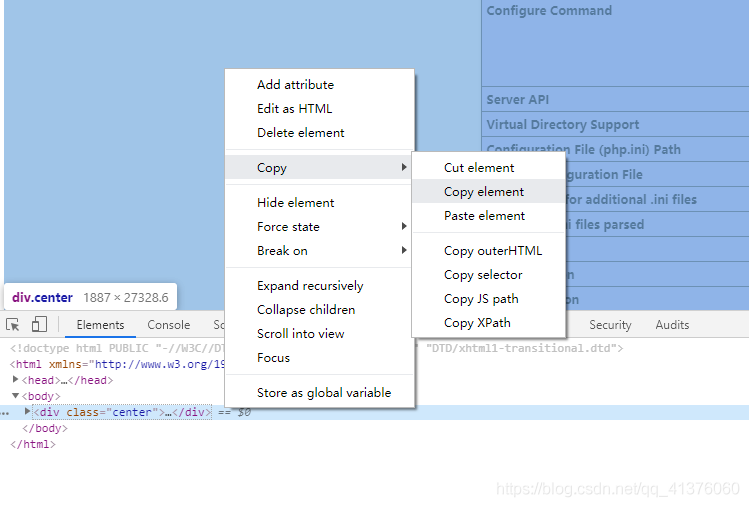Select the html xmlns tag line
Viewport: 749px width, 507px height.
117,364
